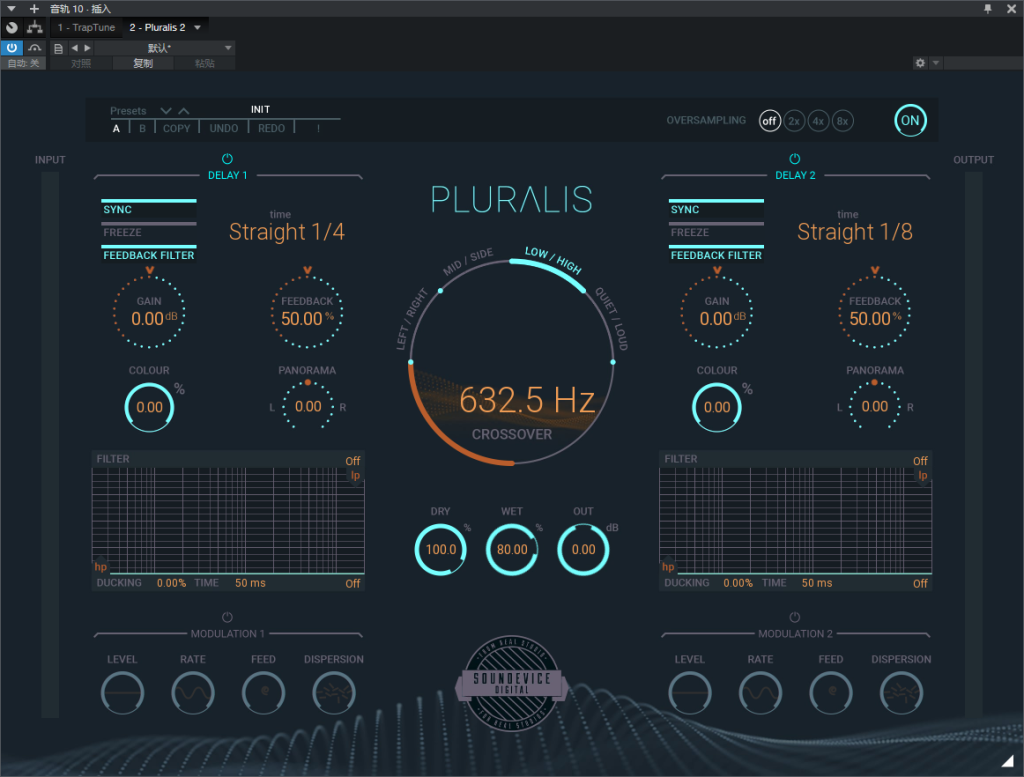Toggle FEEDBACK FILTER in Delay 1
This screenshot has height=777, width=1024.
pyautogui.click(x=149, y=254)
